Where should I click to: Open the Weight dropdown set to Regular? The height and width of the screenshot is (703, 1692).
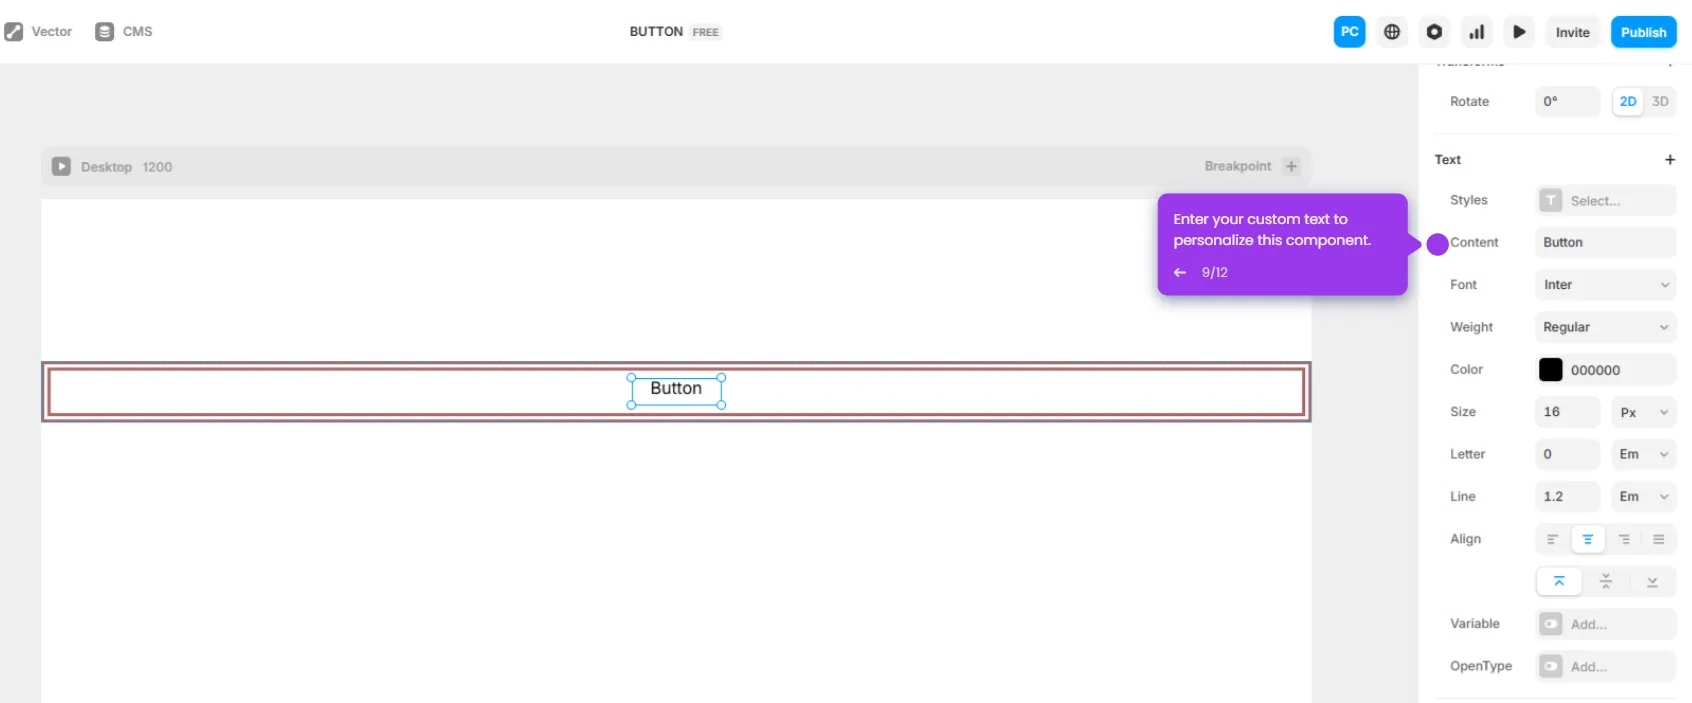tap(1605, 327)
